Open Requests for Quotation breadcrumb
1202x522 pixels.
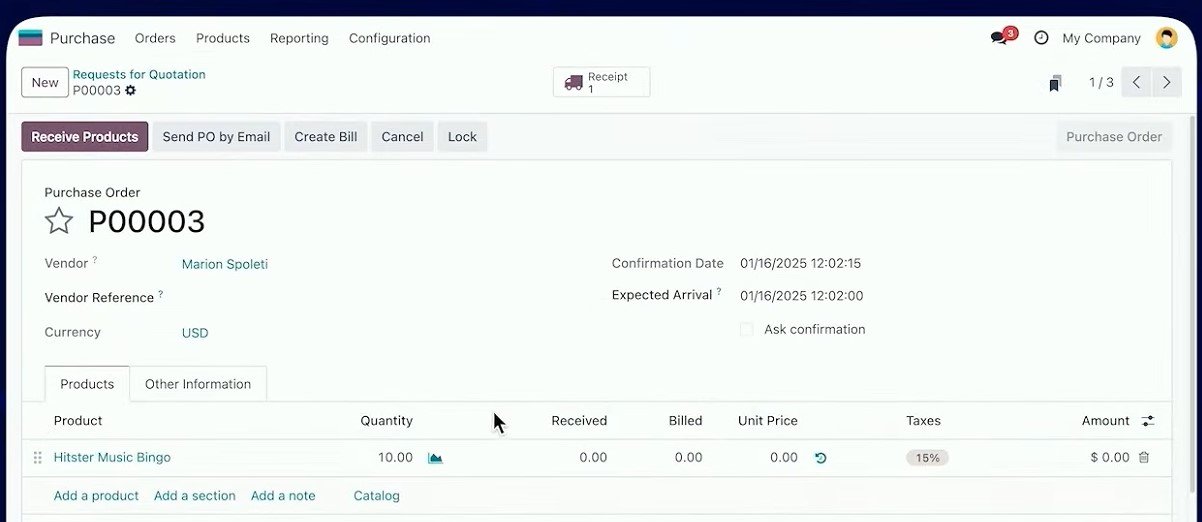coord(139,74)
